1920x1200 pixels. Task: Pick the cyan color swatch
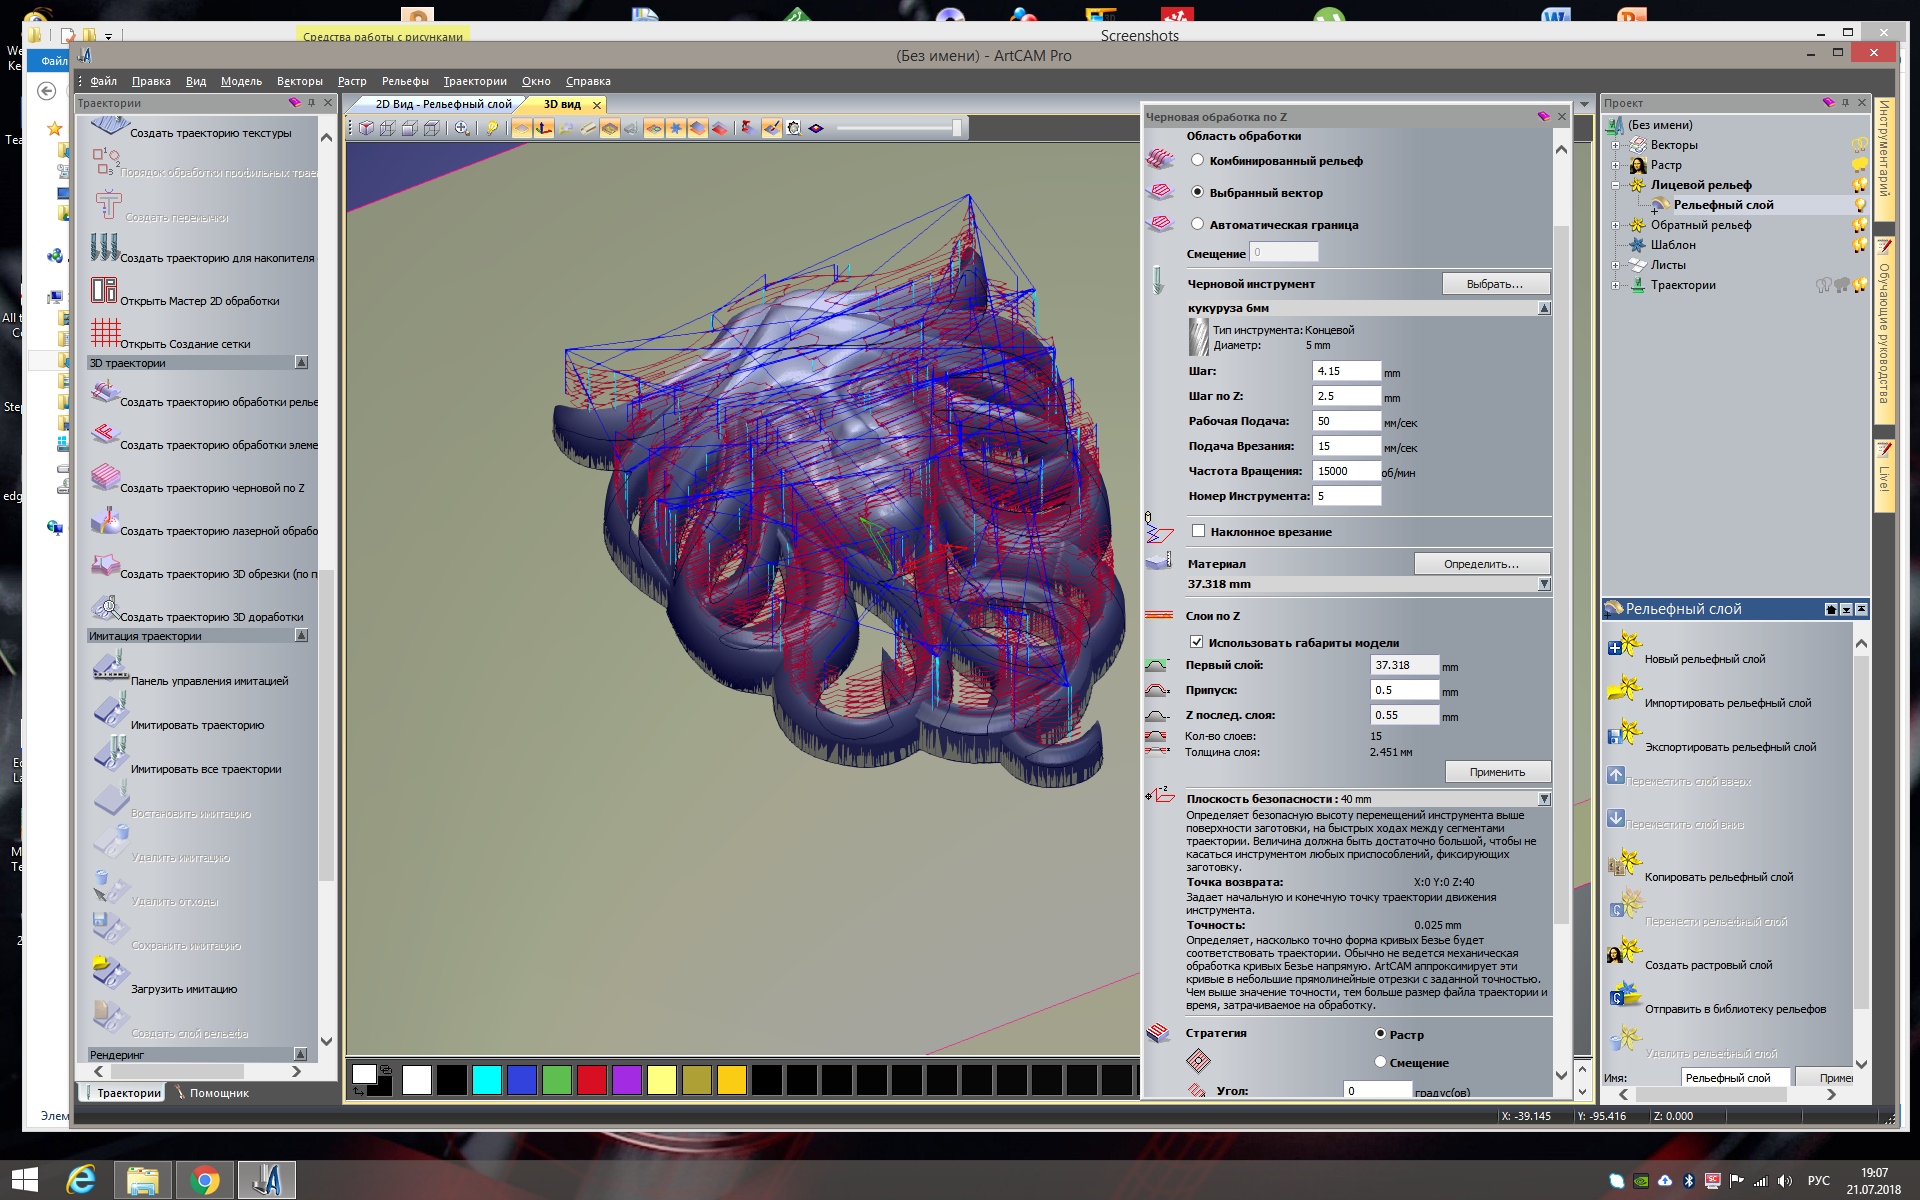[x=487, y=1080]
